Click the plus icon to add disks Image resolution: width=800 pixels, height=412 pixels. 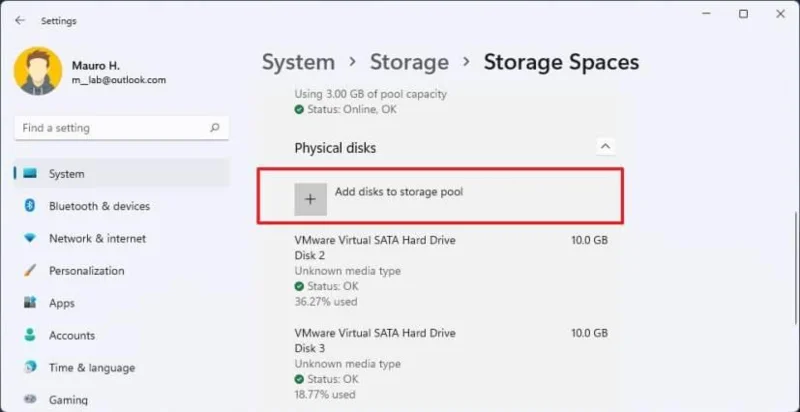tap(310, 199)
